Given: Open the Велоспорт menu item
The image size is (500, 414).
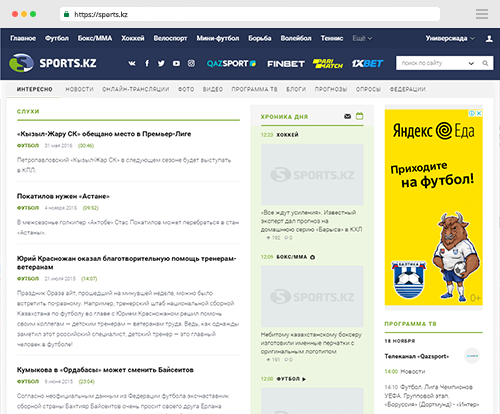Looking at the screenshot, I should [x=170, y=38].
